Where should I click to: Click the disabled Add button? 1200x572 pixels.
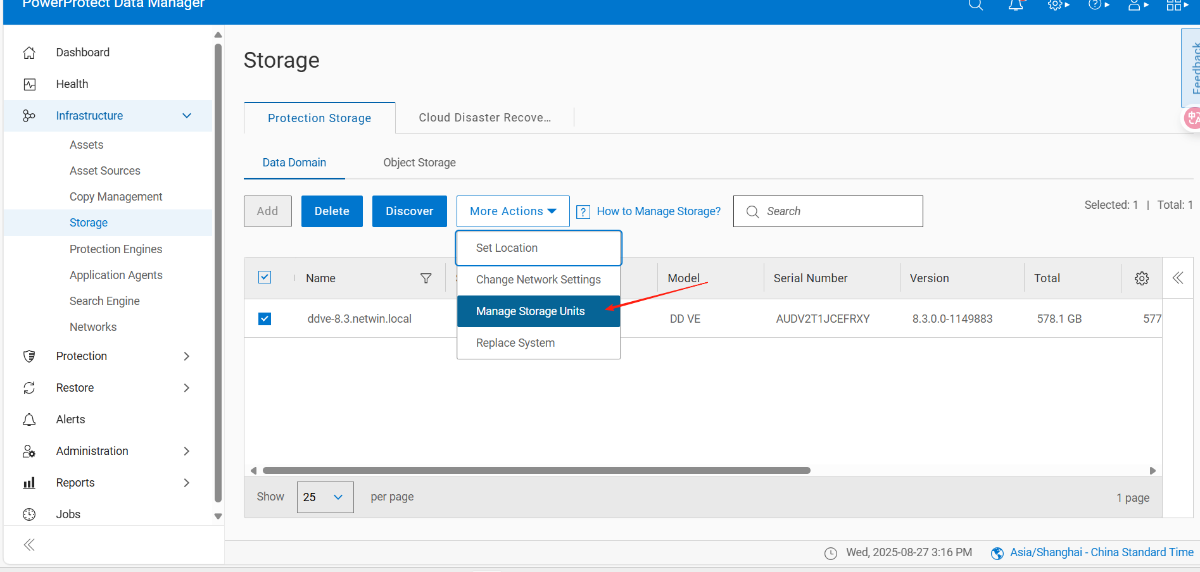tap(268, 211)
